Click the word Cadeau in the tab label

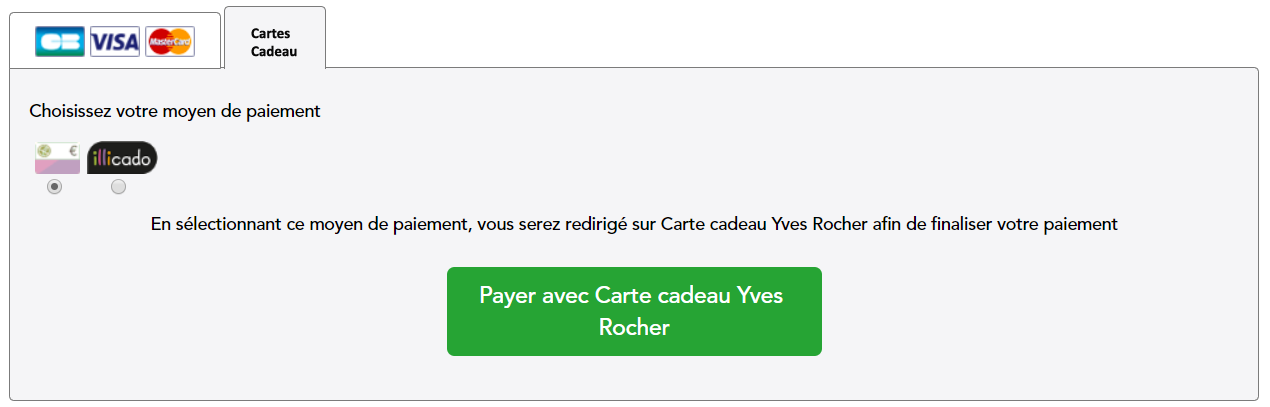click(274, 51)
